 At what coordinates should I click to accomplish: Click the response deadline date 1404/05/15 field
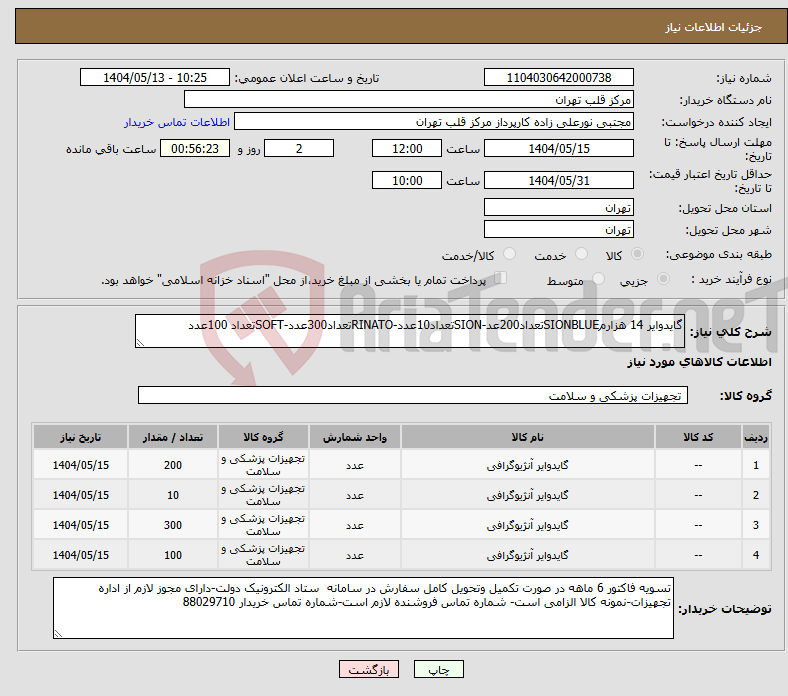click(558, 148)
